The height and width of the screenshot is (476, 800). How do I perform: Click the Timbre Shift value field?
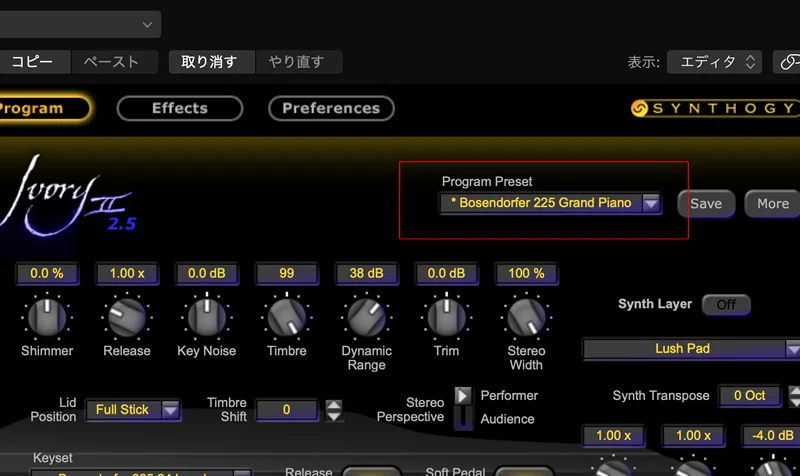(x=287, y=410)
